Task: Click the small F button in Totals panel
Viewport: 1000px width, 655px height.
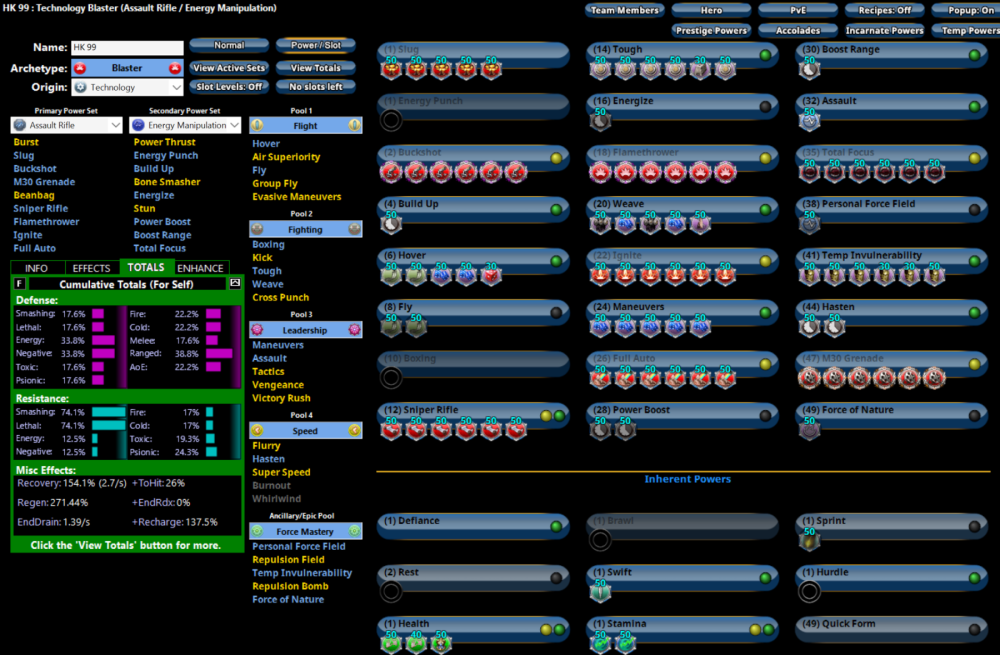Action: point(19,284)
